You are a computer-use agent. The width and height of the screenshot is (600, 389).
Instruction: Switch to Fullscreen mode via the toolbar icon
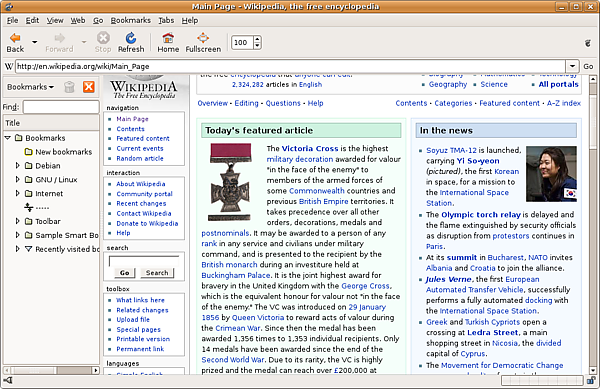203,42
